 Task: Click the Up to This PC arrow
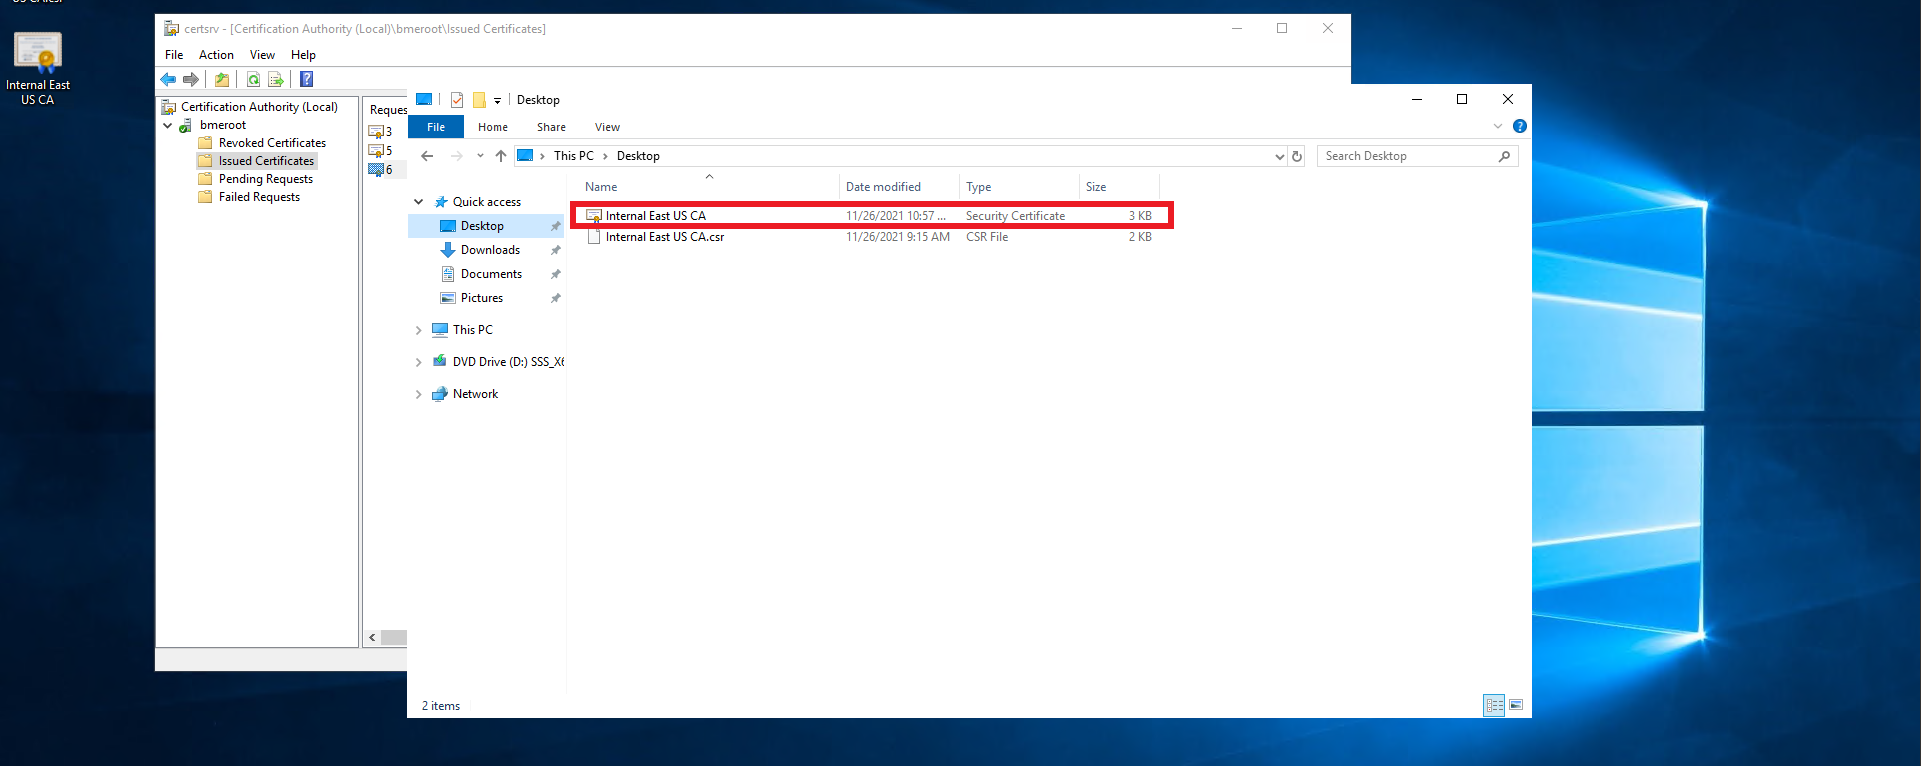click(501, 156)
